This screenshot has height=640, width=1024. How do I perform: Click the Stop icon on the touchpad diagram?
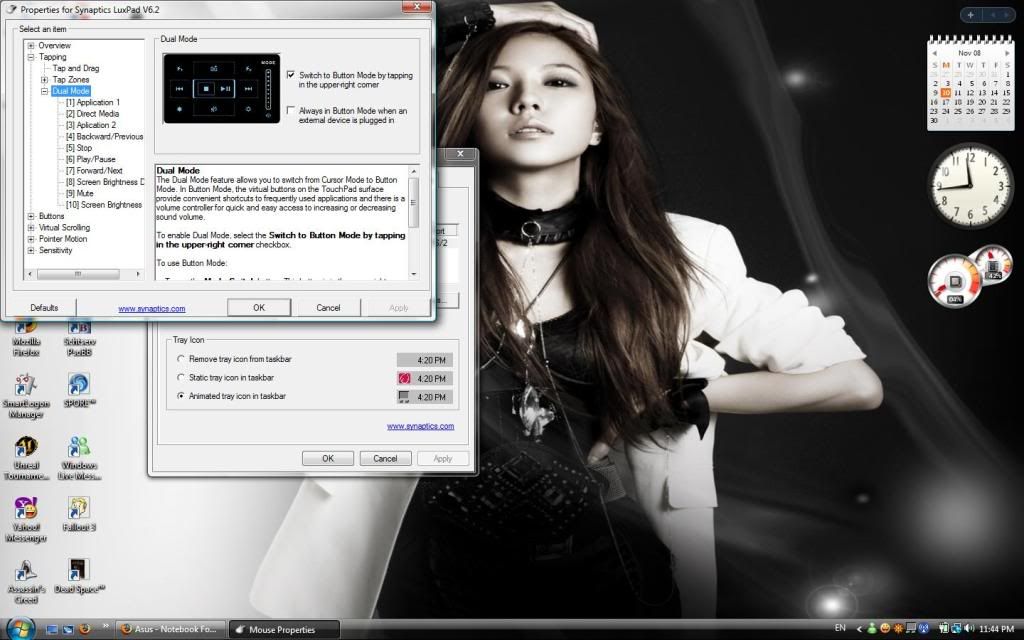click(x=206, y=88)
